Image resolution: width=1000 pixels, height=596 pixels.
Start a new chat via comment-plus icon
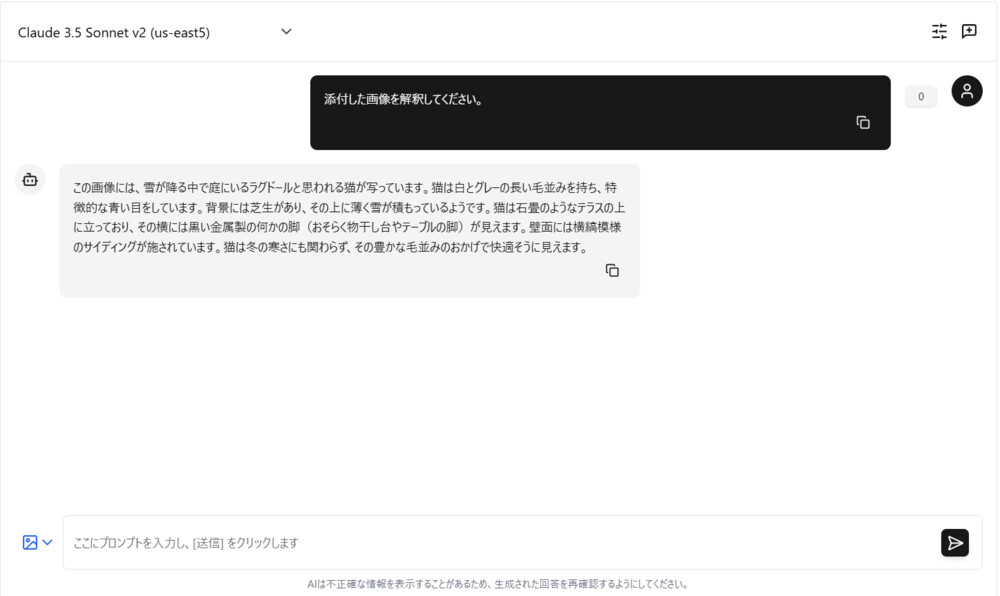click(968, 31)
